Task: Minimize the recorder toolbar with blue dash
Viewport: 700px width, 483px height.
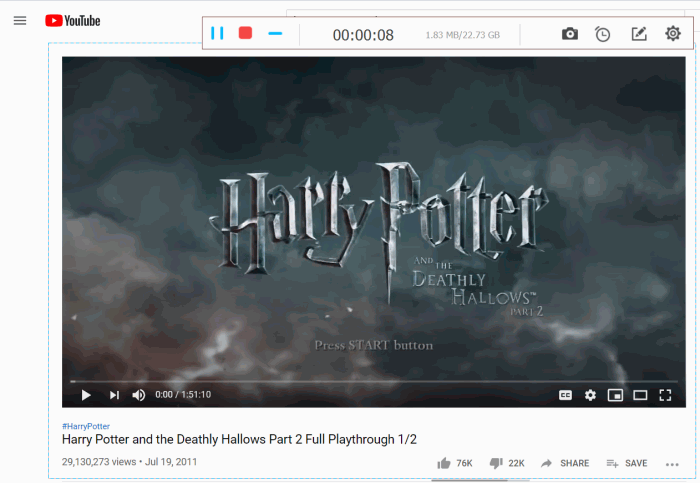Action: pos(275,33)
